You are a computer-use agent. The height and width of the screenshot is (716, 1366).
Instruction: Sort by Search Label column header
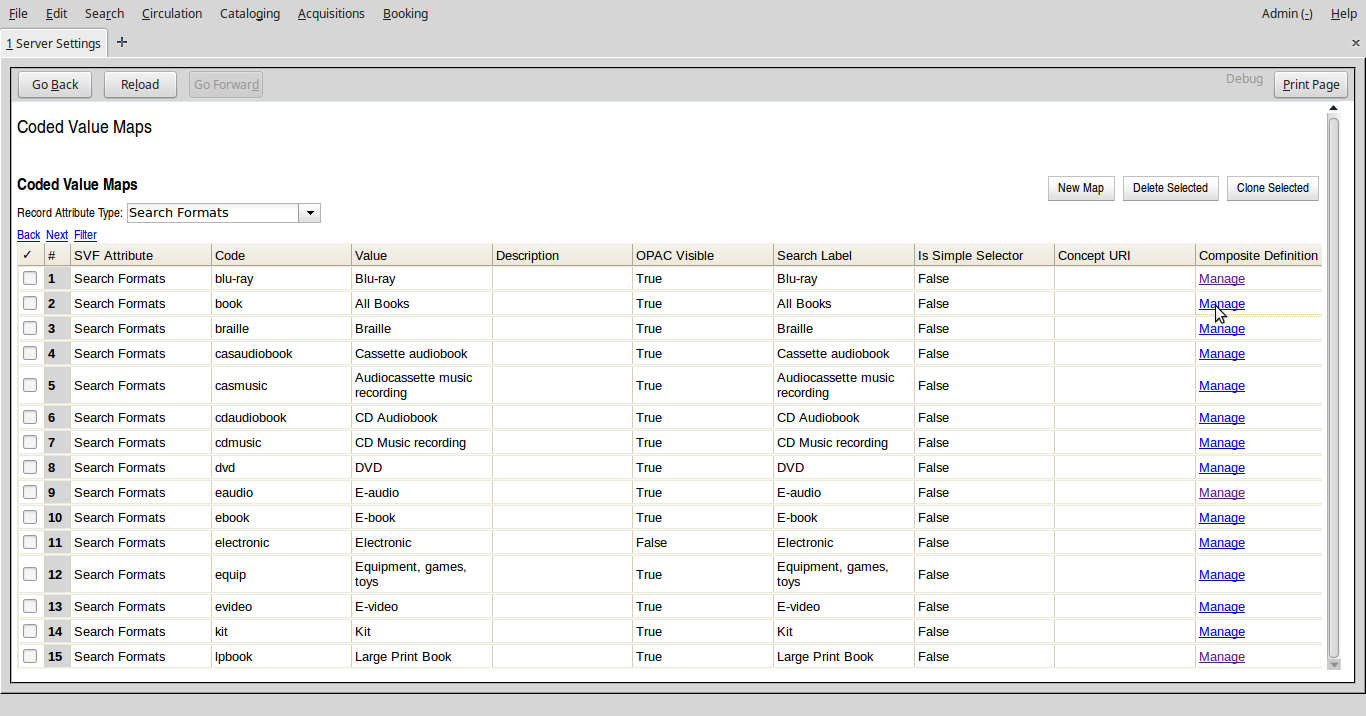[844, 255]
